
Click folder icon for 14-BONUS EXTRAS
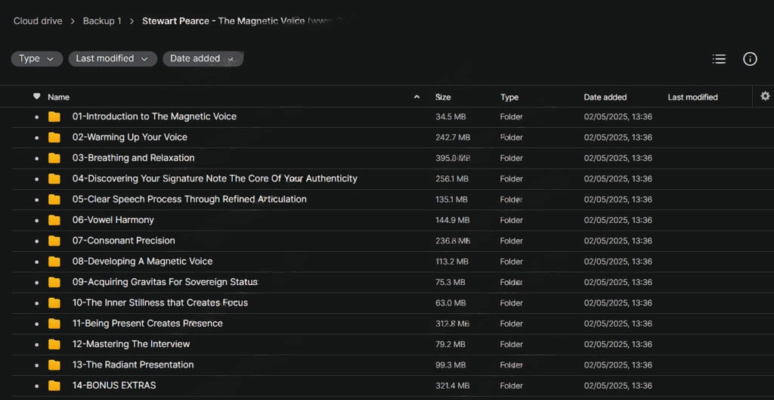click(x=54, y=386)
